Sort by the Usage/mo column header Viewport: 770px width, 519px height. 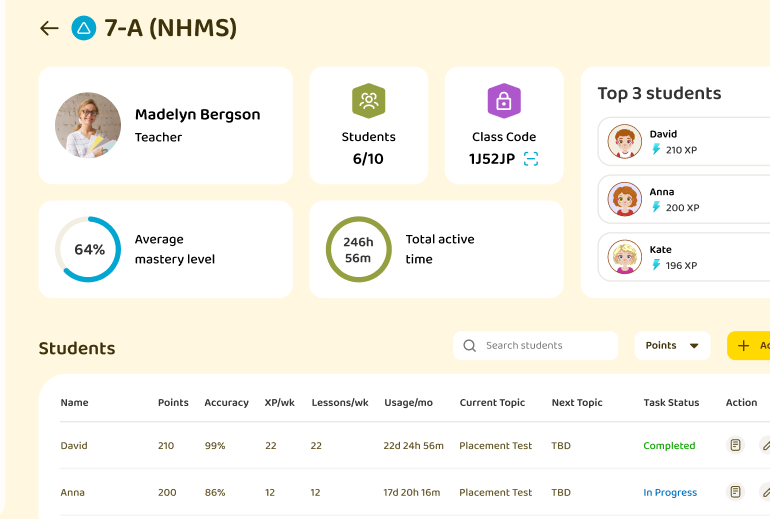[409, 403]
